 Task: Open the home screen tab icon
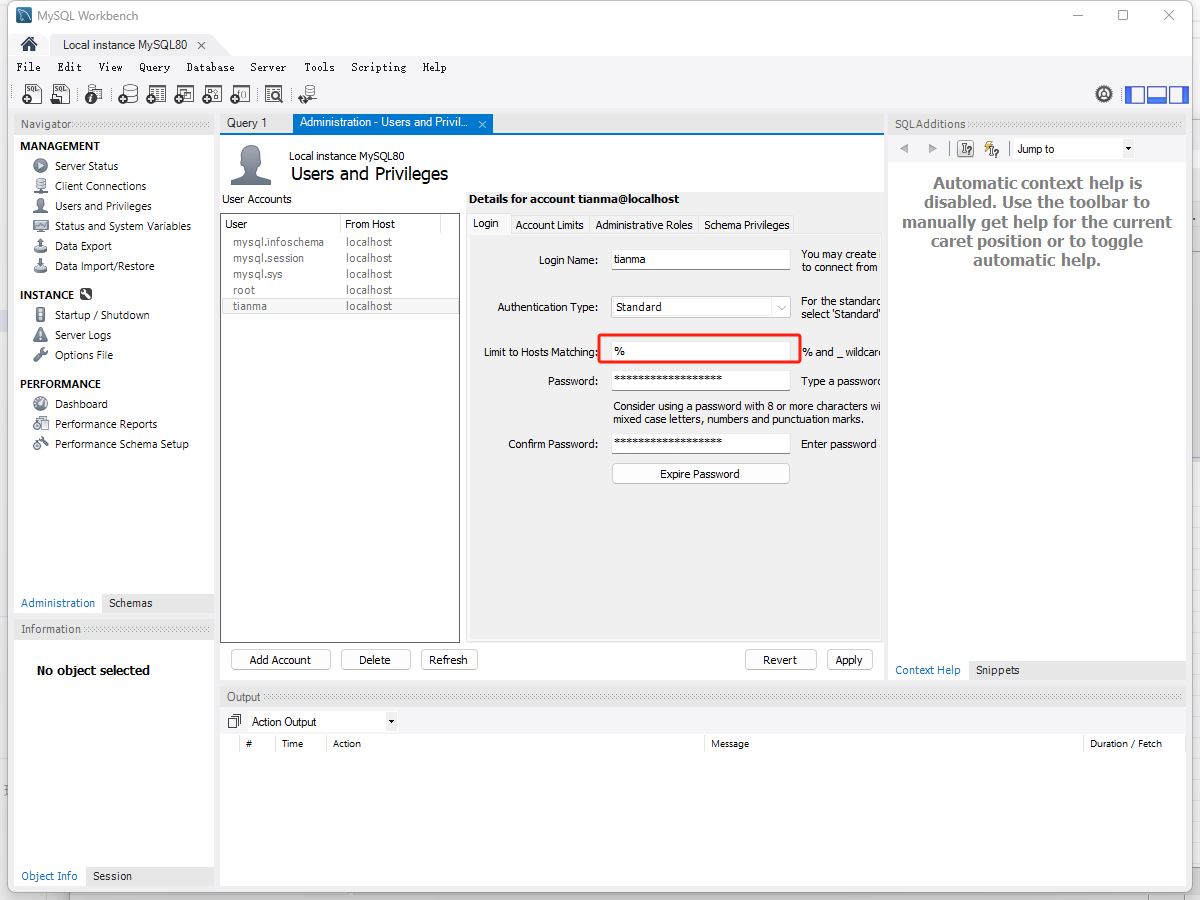pos(29,44)
